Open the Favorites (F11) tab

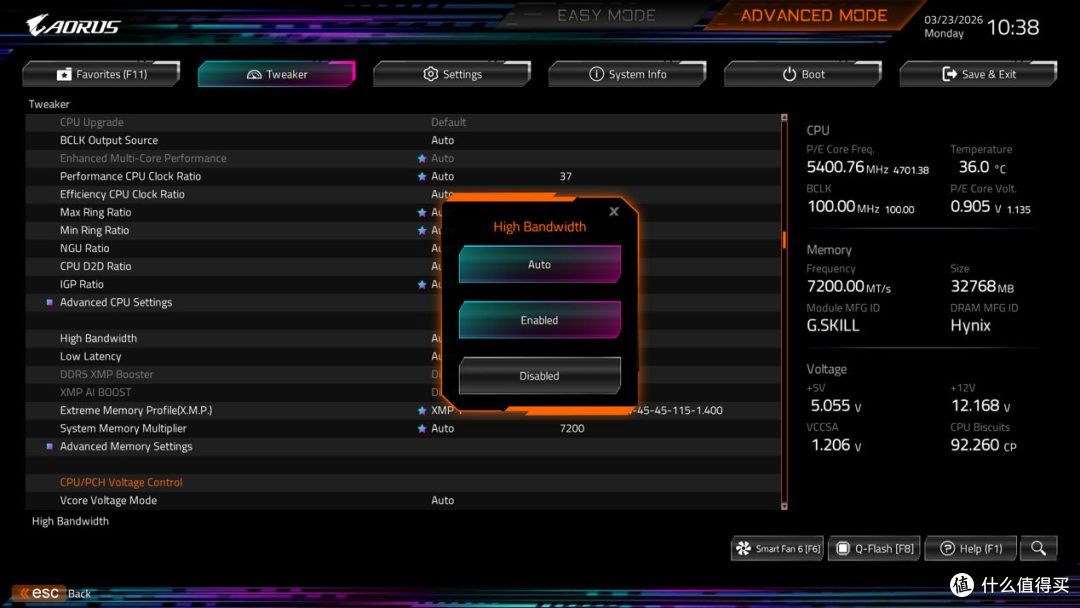(101, 74)
